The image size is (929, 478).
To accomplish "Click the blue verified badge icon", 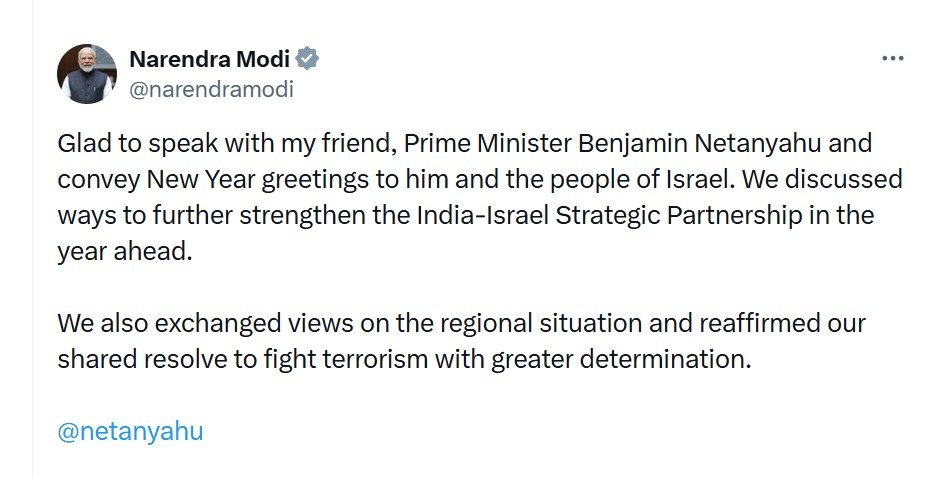I will tap(308, 58).
